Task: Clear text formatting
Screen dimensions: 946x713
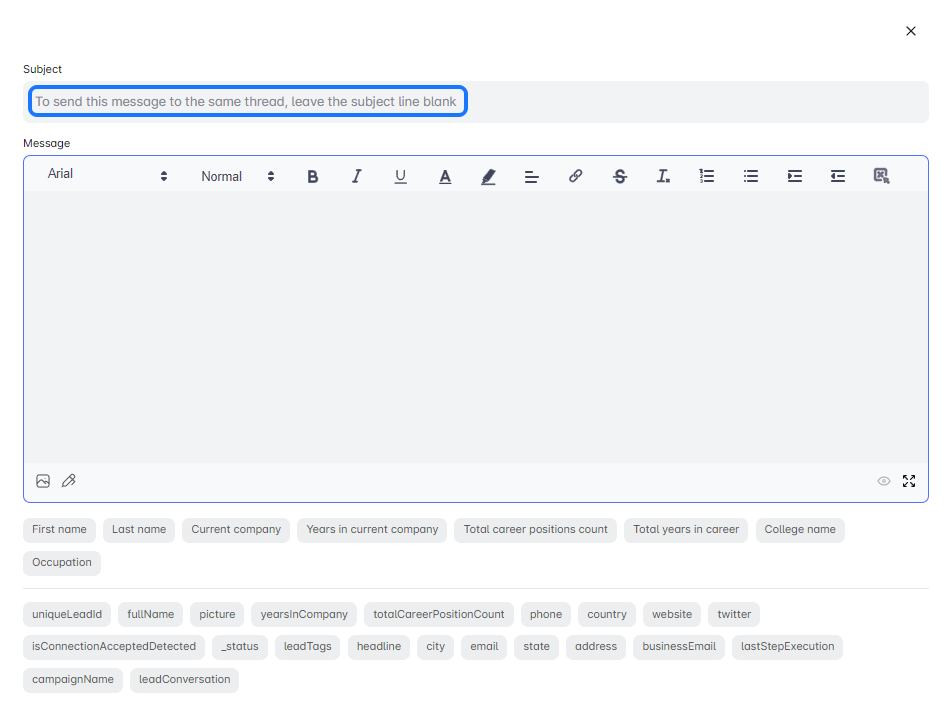Action: [x=663, y=176]
